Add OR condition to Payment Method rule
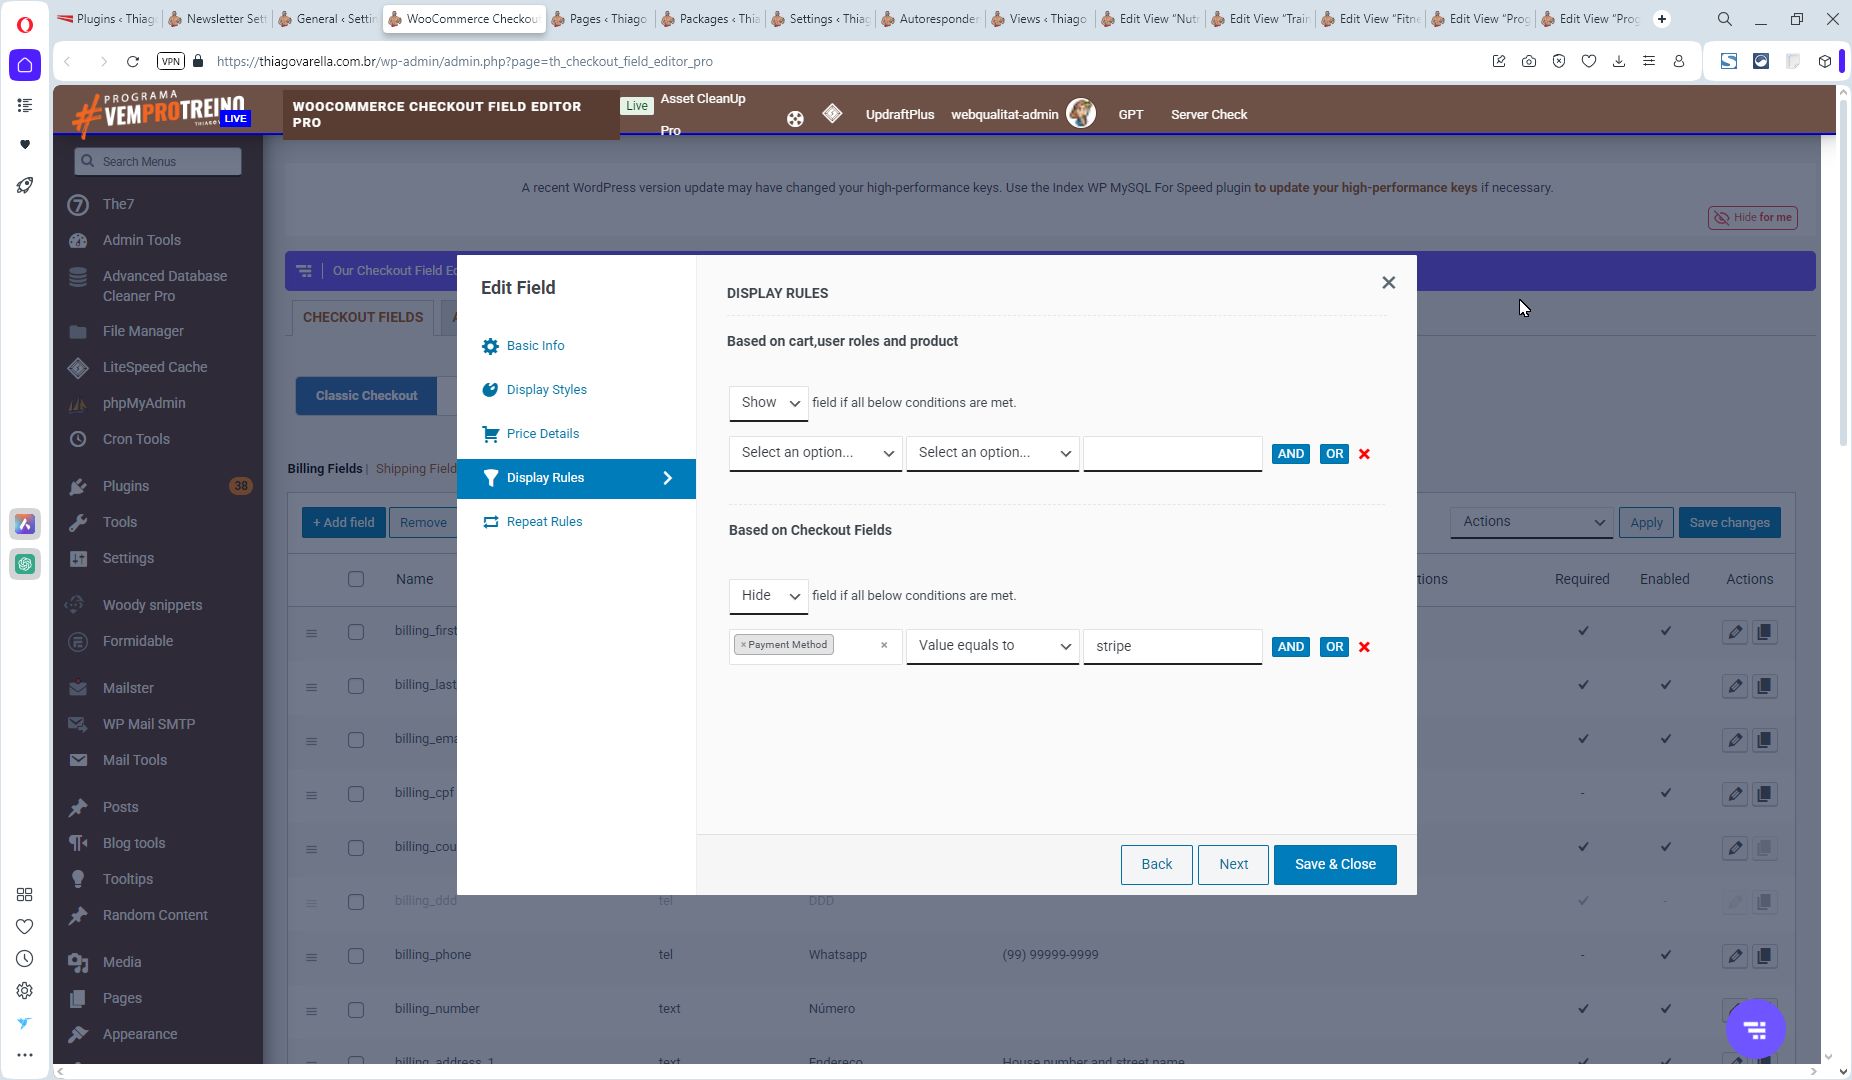 (x=1334, y=647)
